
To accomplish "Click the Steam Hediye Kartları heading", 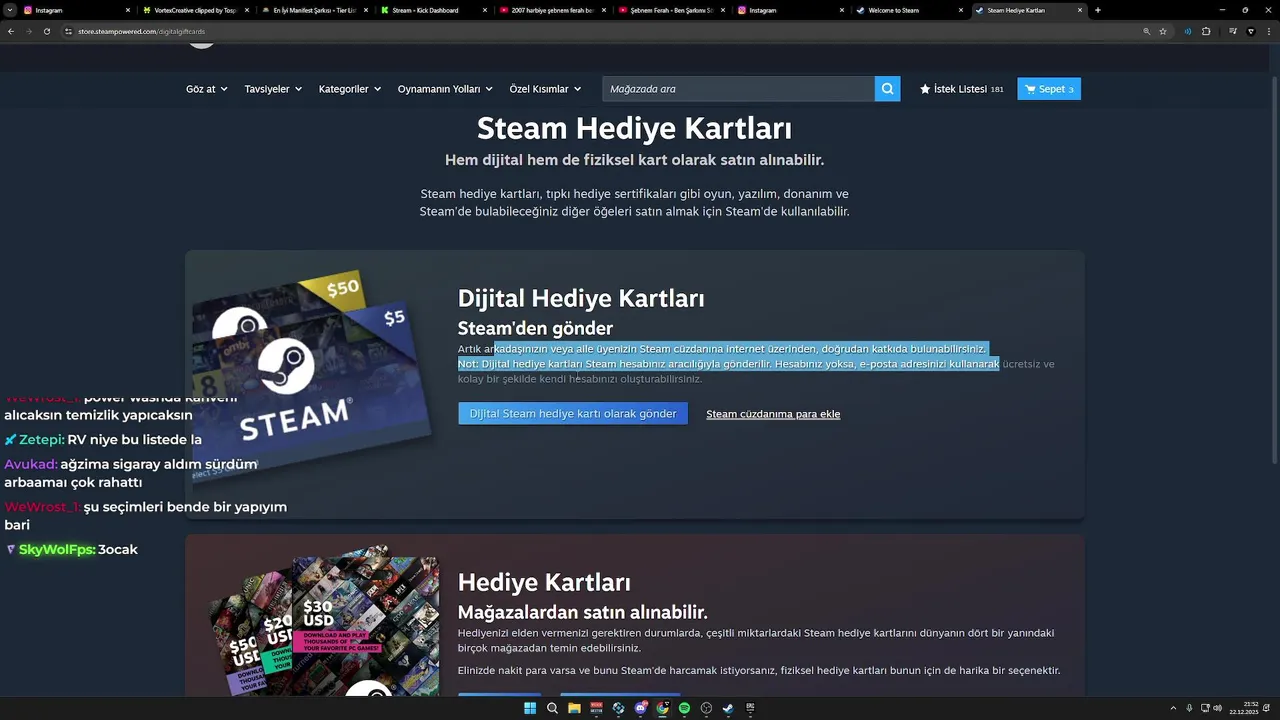I will pyautogui.click(x=634, y=129).
